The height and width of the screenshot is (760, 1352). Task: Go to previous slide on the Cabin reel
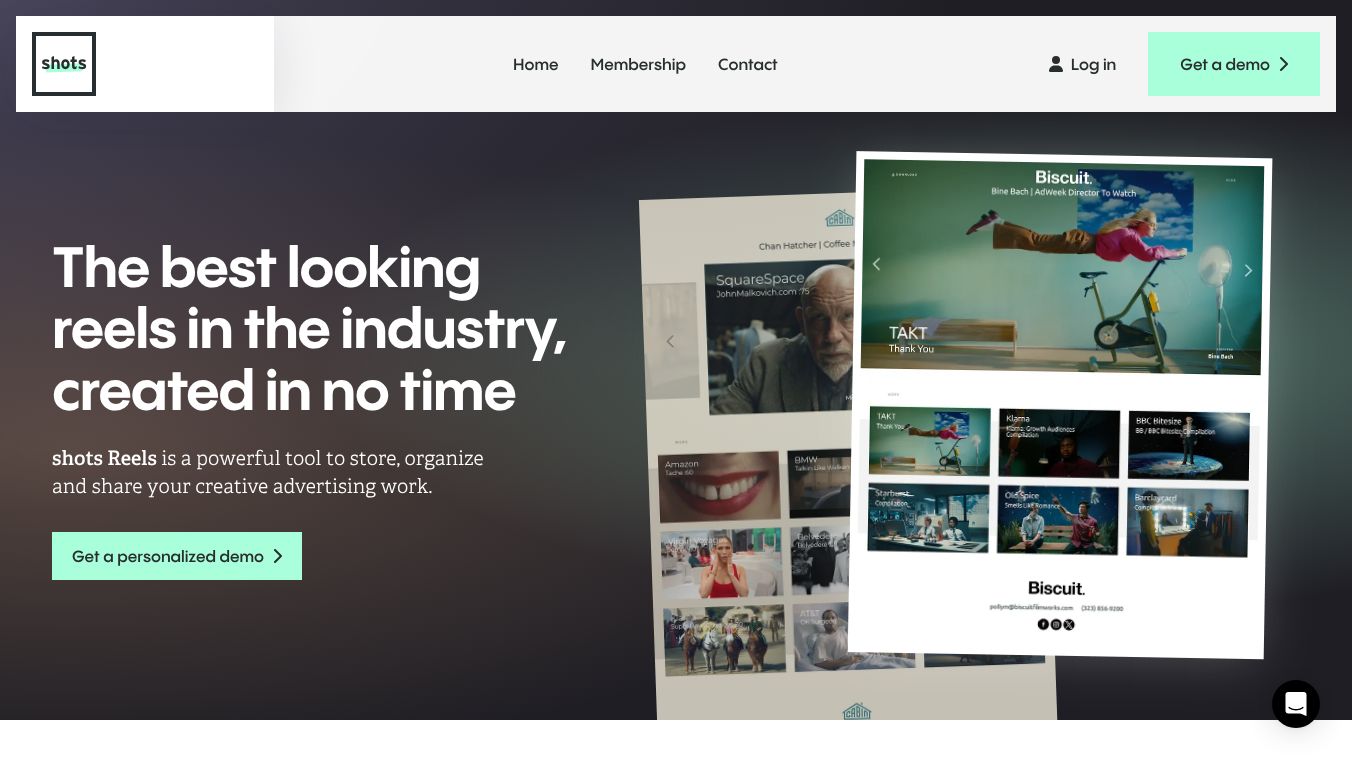[x=670, y=341]
